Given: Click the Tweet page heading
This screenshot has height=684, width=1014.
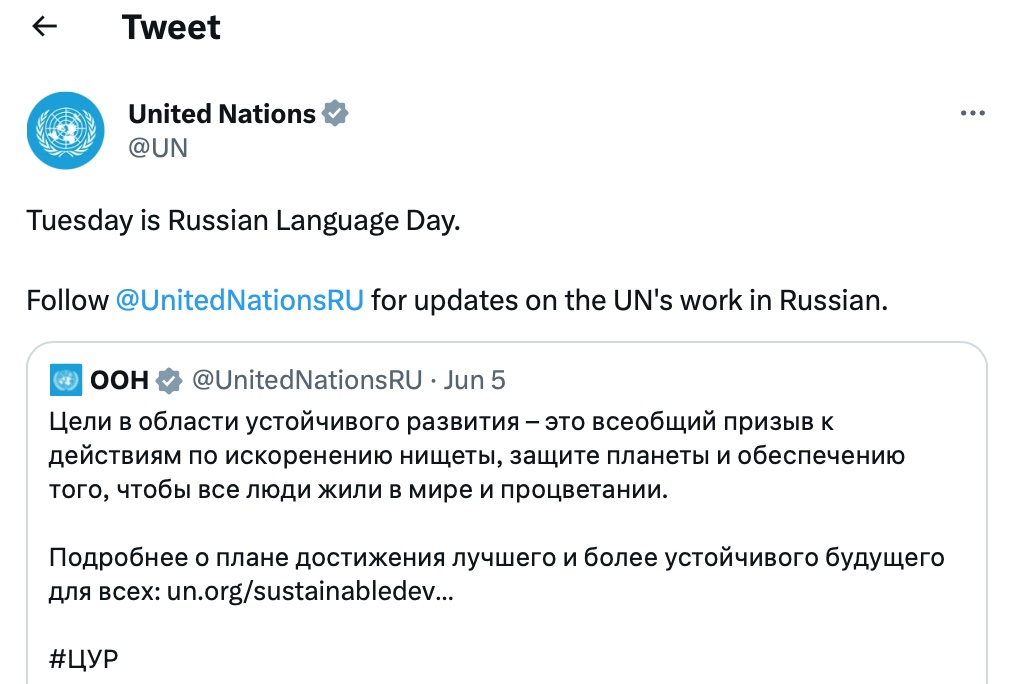Looking at the screenshot, I should (171, 27).
